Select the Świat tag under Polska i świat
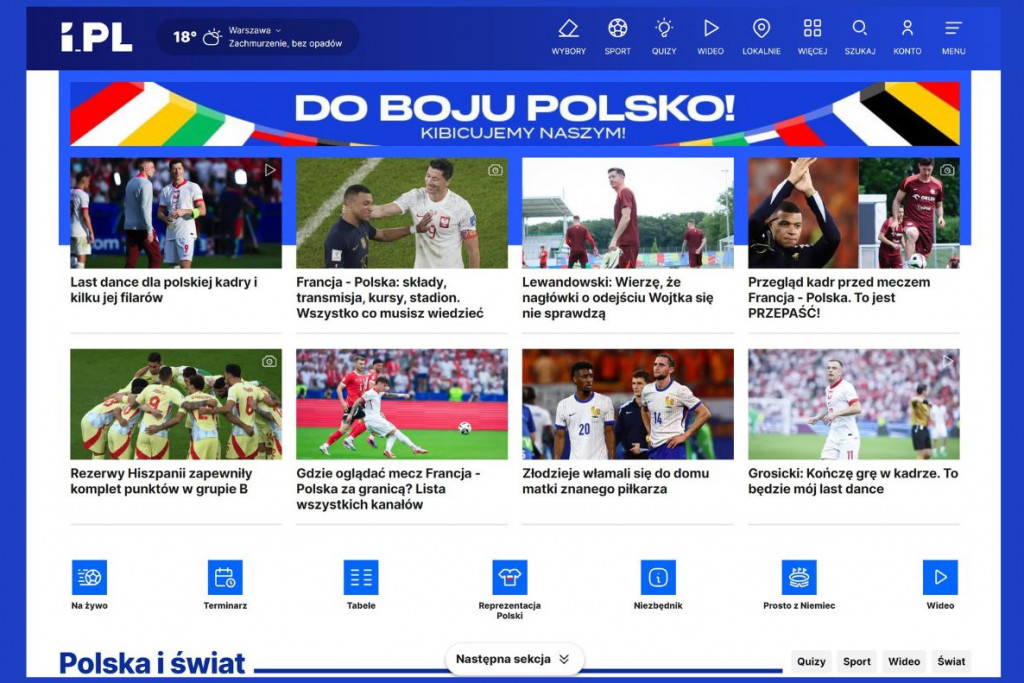This screenshot has height=683, width=1024. tap(951, 661)
